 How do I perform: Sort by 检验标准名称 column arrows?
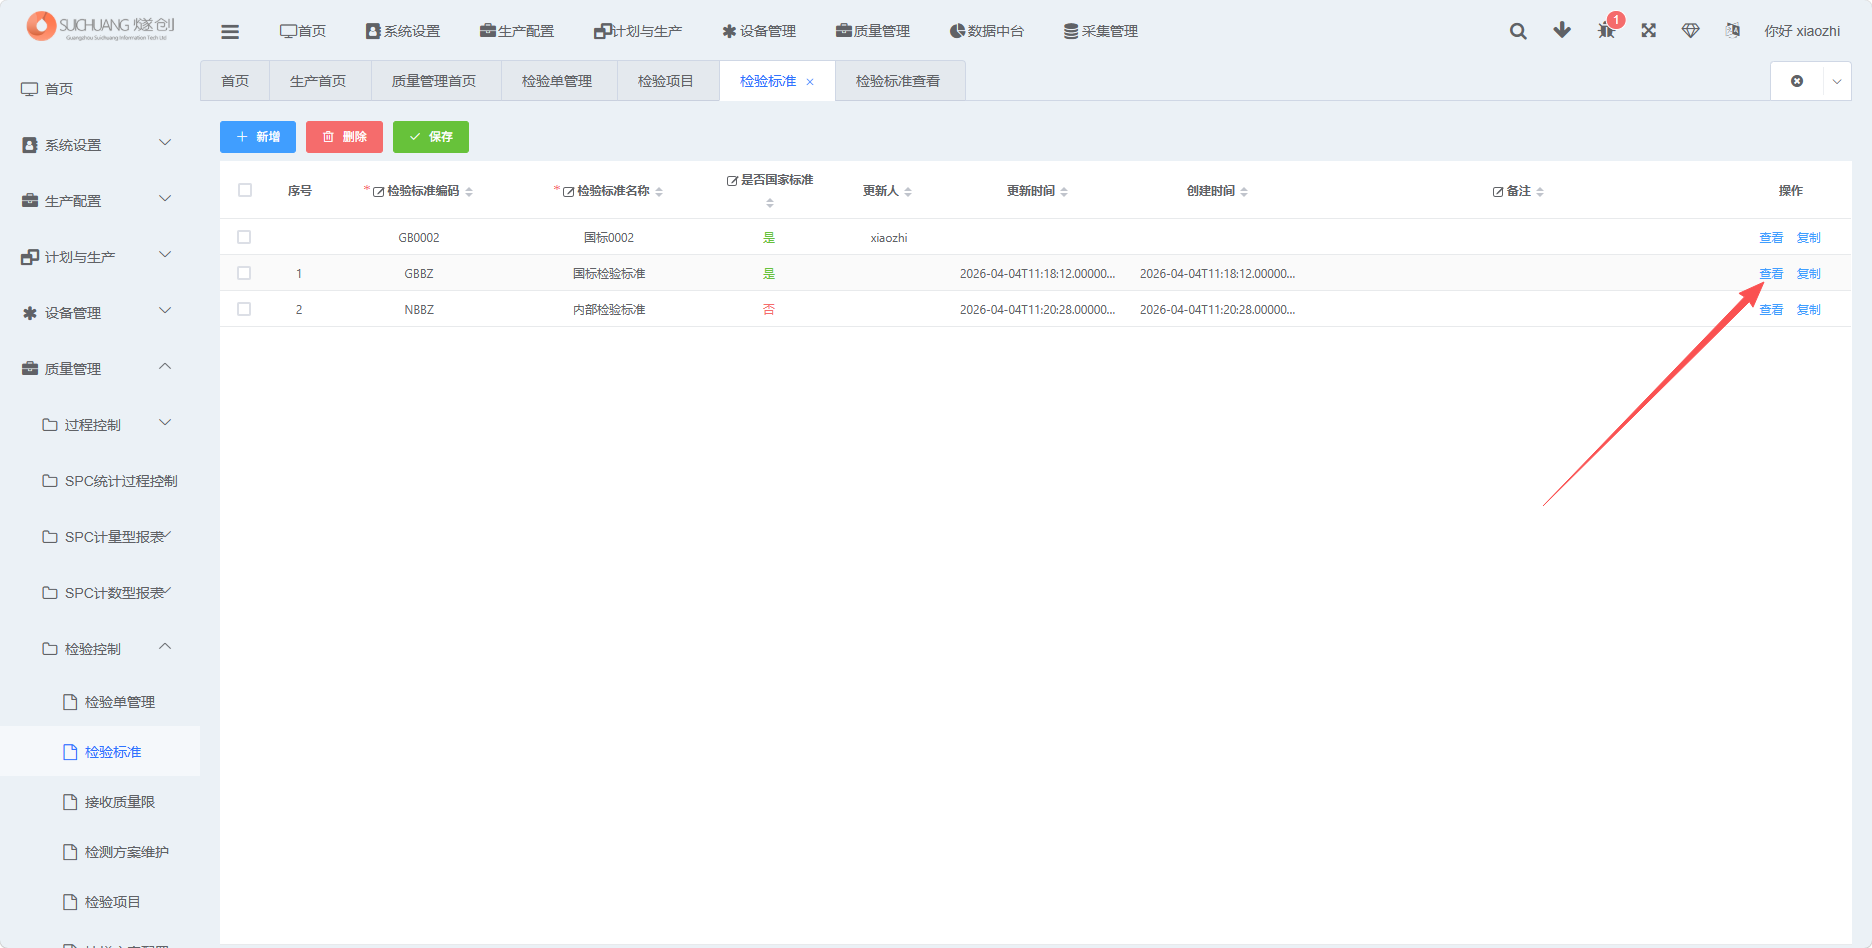[x=659, y=192]
